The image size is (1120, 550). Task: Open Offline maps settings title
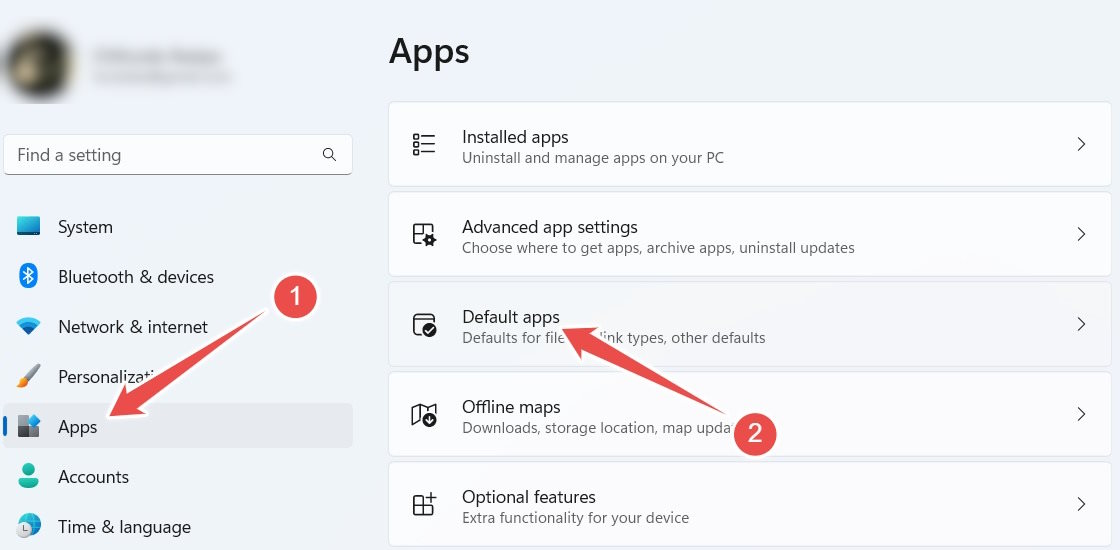(x=511, y=406)
